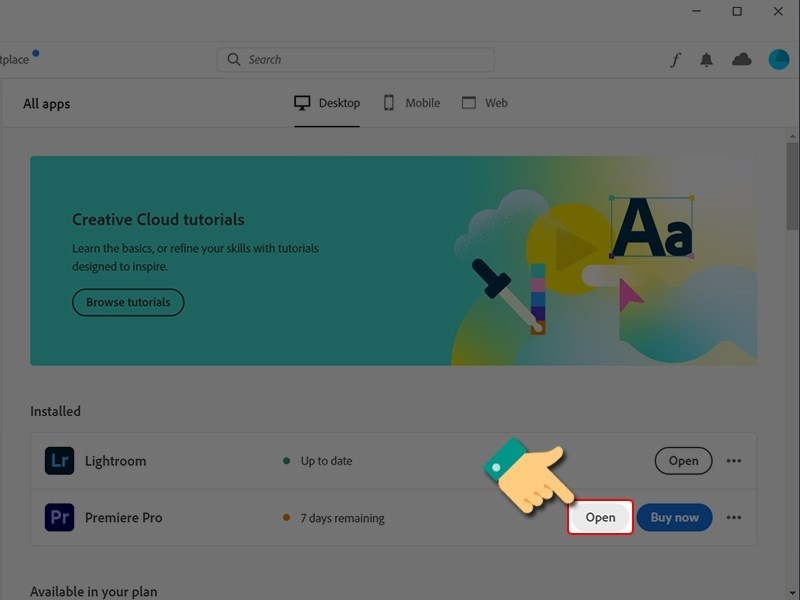Click Buy now for Premiere Pro
The height and width of the screenshot is (600, 800).
tap(674, 518)
